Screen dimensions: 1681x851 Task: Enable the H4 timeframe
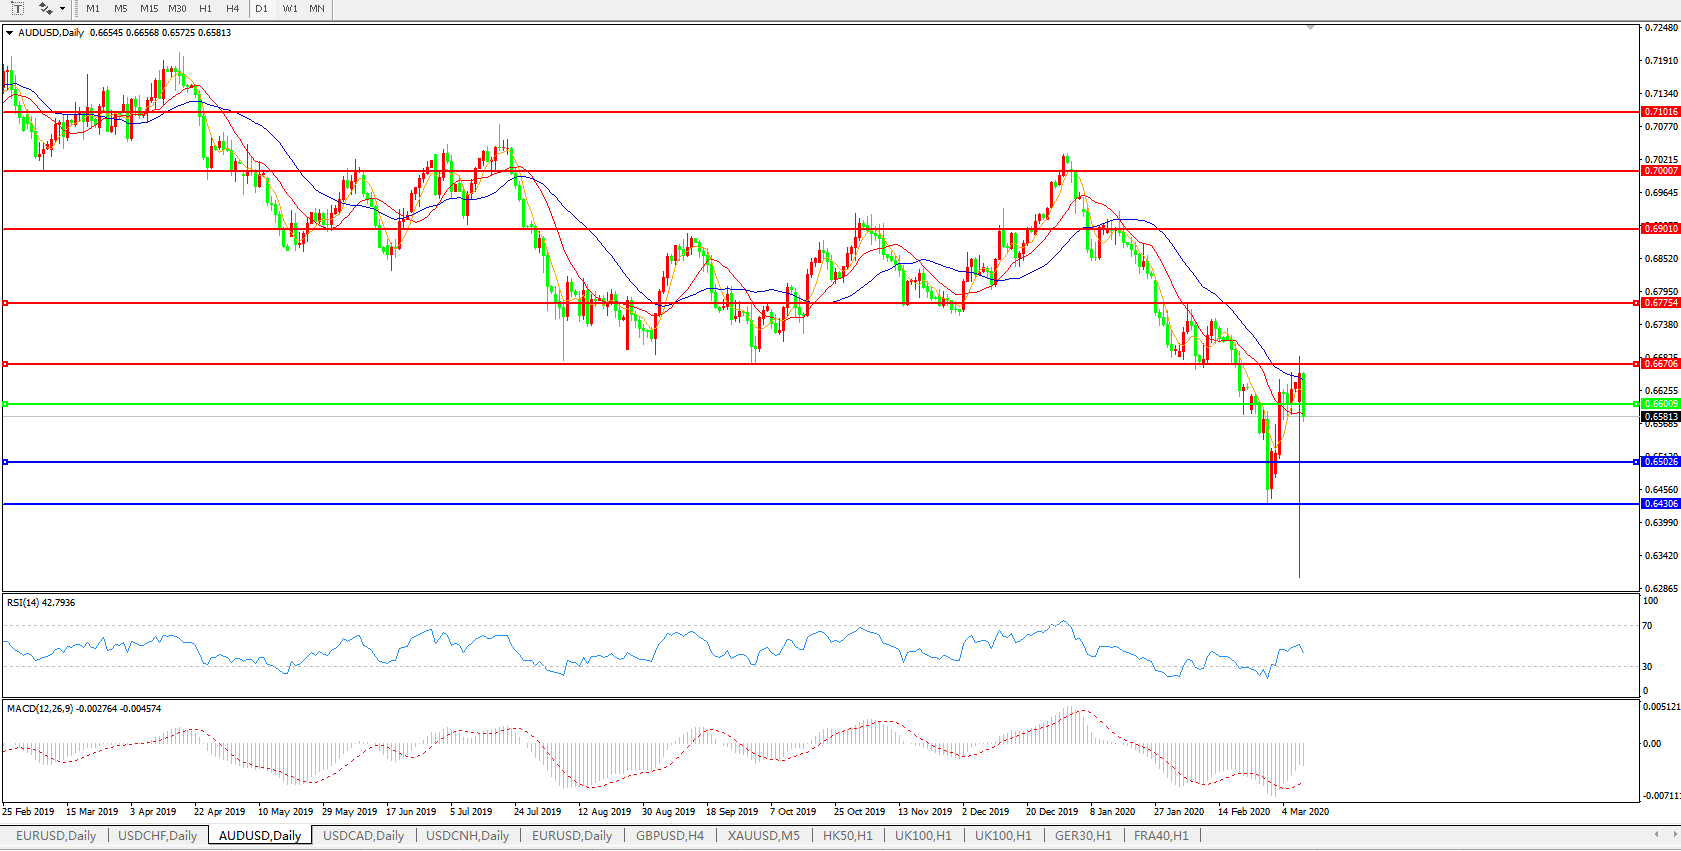point(233,9)
